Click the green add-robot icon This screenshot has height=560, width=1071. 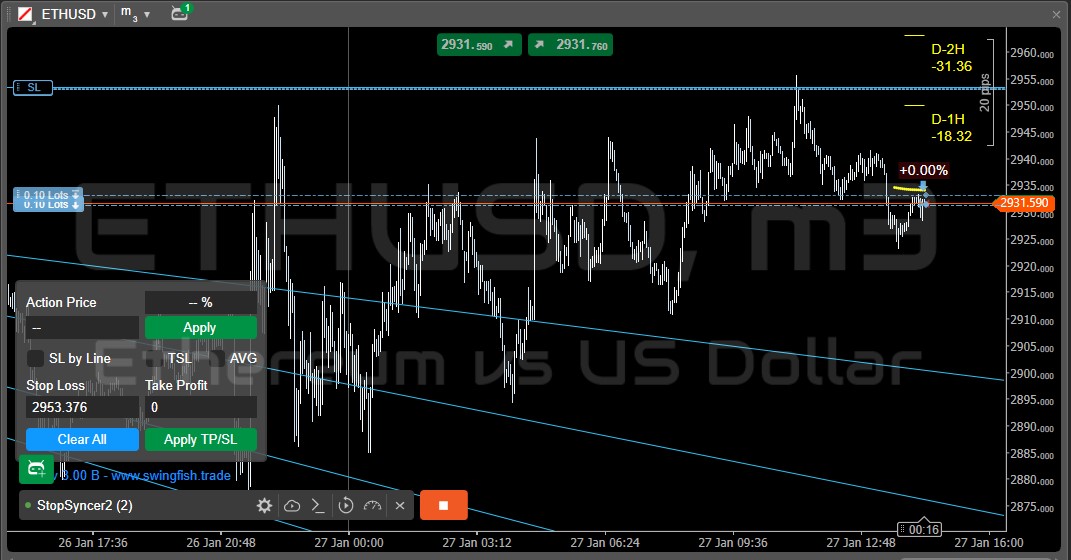point(36,468)
